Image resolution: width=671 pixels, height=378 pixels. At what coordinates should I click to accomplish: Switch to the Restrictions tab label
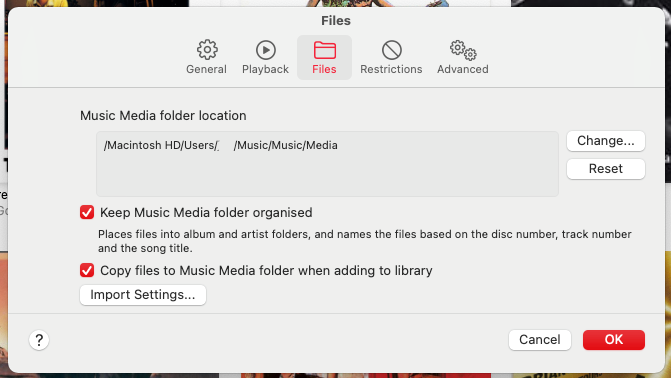pyautogui.click(x=391, y=69)
